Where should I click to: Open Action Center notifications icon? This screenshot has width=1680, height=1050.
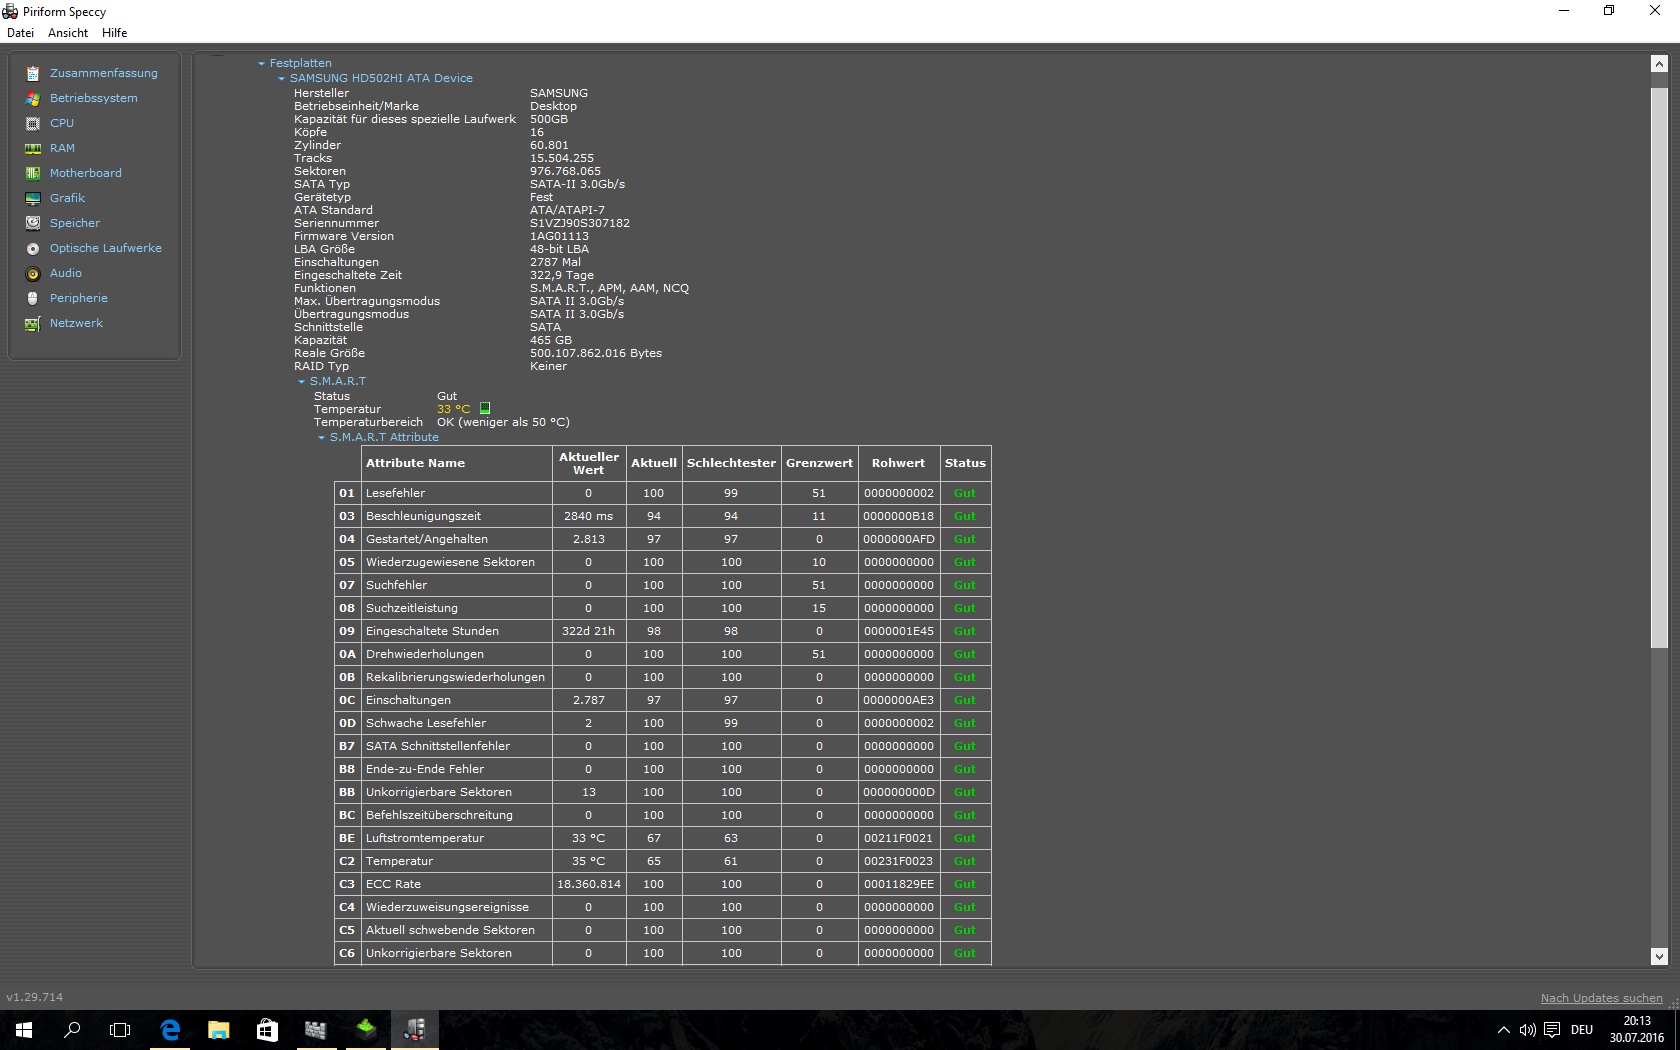tap(1552, 1030)
